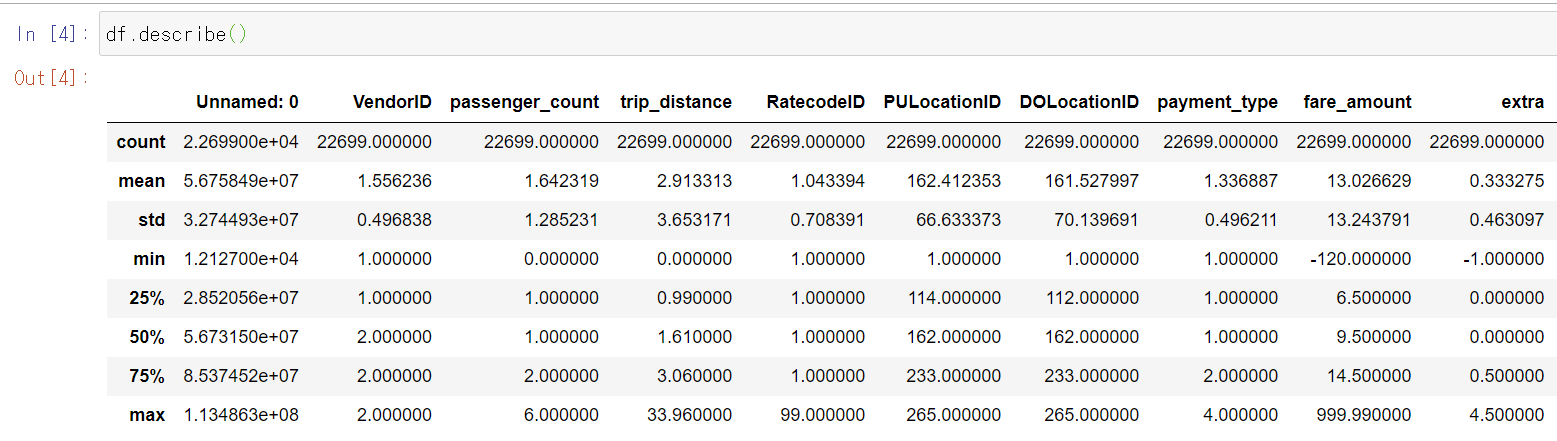Click the DOLocationID column header
1557x441 pixels.
(1079, 102)
